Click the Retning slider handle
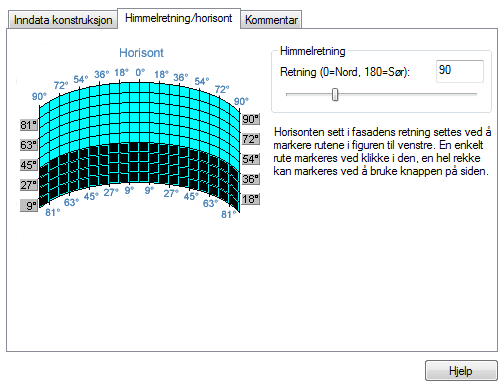The image size is (504, 389). pos(335,95)
